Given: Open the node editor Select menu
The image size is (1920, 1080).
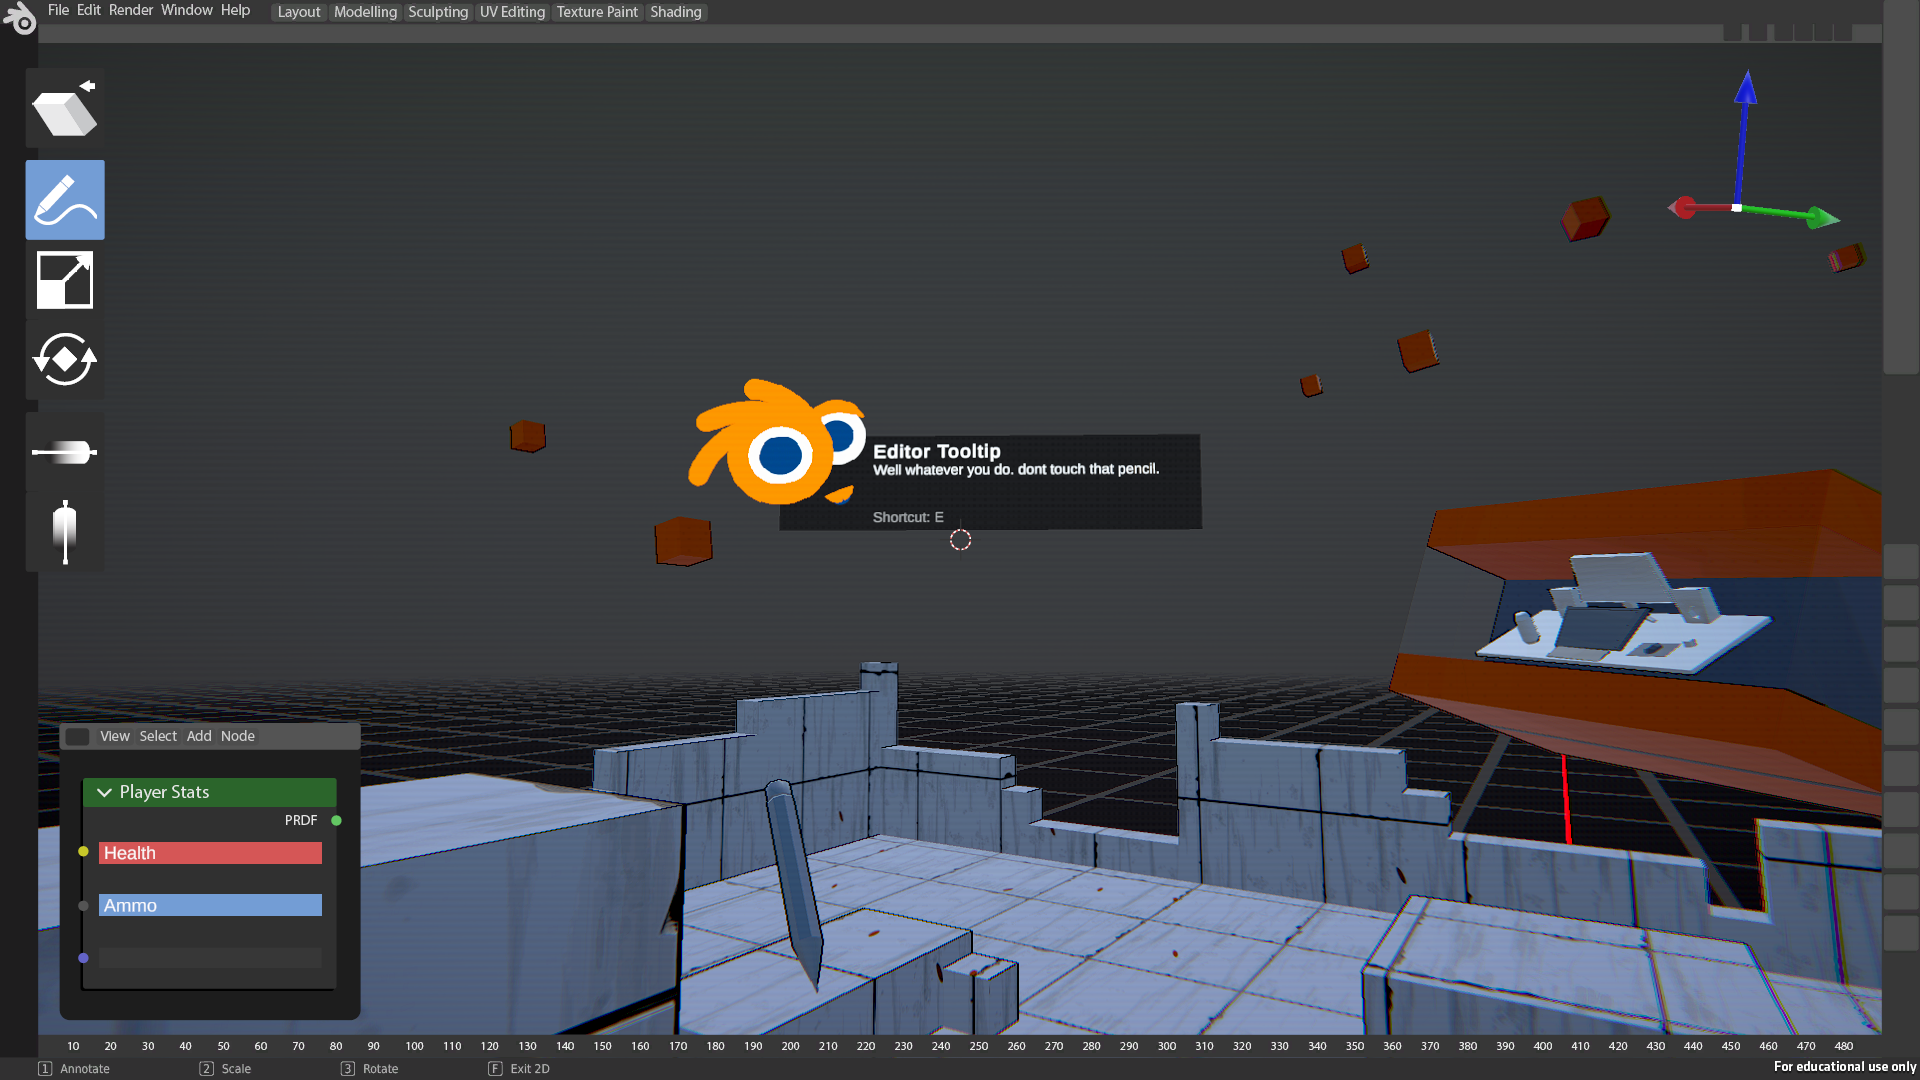Looking at the screenshot, I should click(x=158, y=736).
